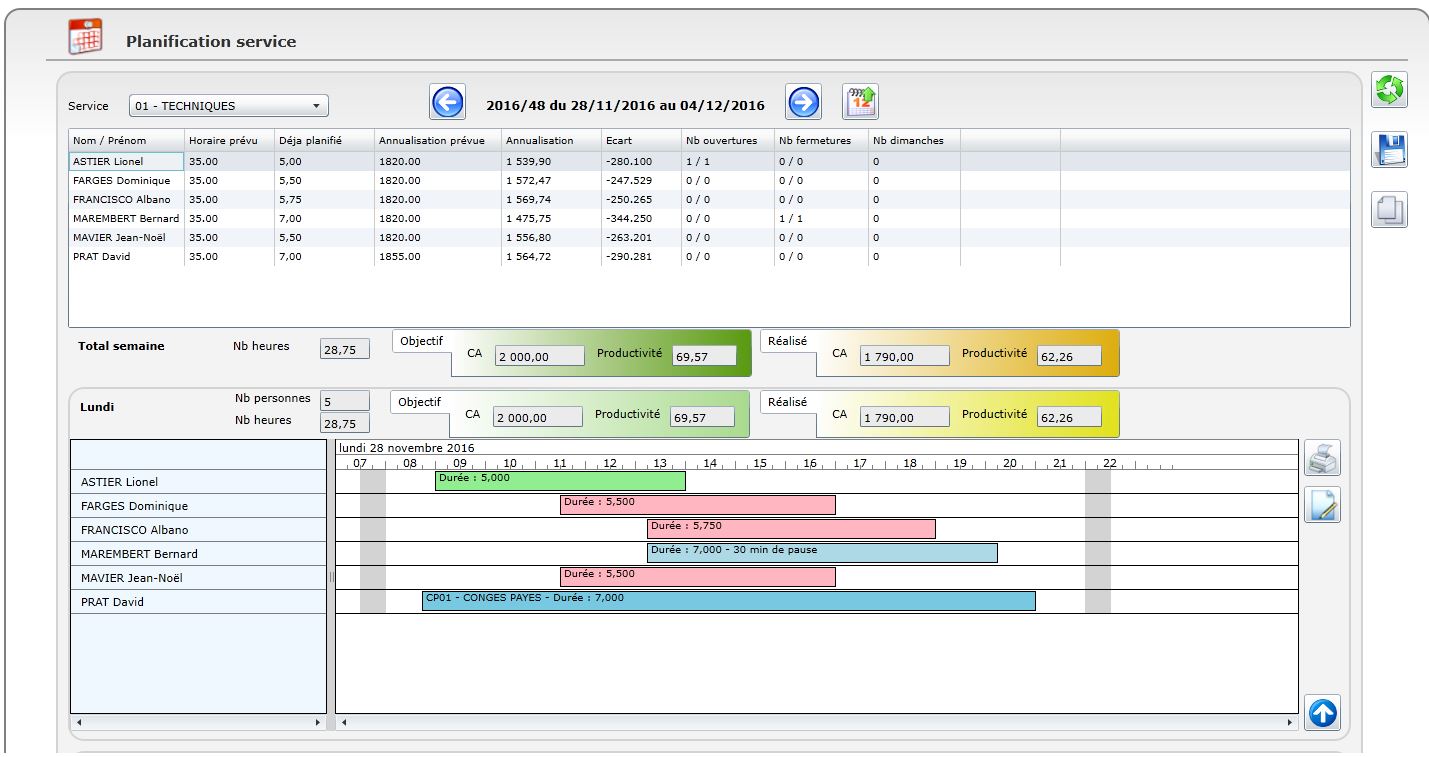Click Lundi Objectif CA field
Image resolution: width=1429 pixels, height=757 pixels.
(x=537, y=417)
